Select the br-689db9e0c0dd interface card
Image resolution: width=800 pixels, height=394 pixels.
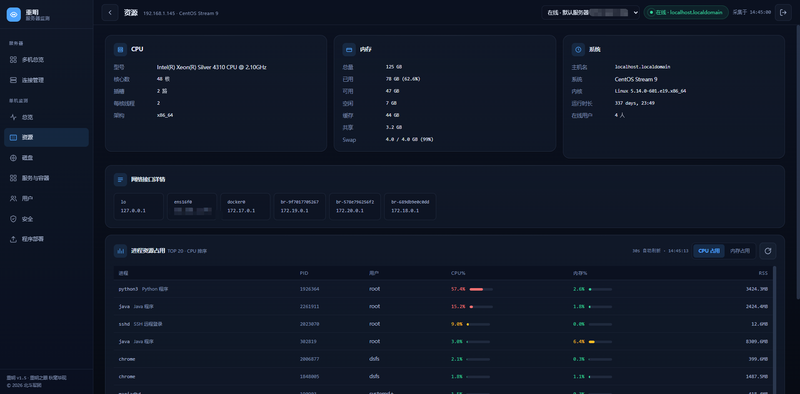coord(410,206)
